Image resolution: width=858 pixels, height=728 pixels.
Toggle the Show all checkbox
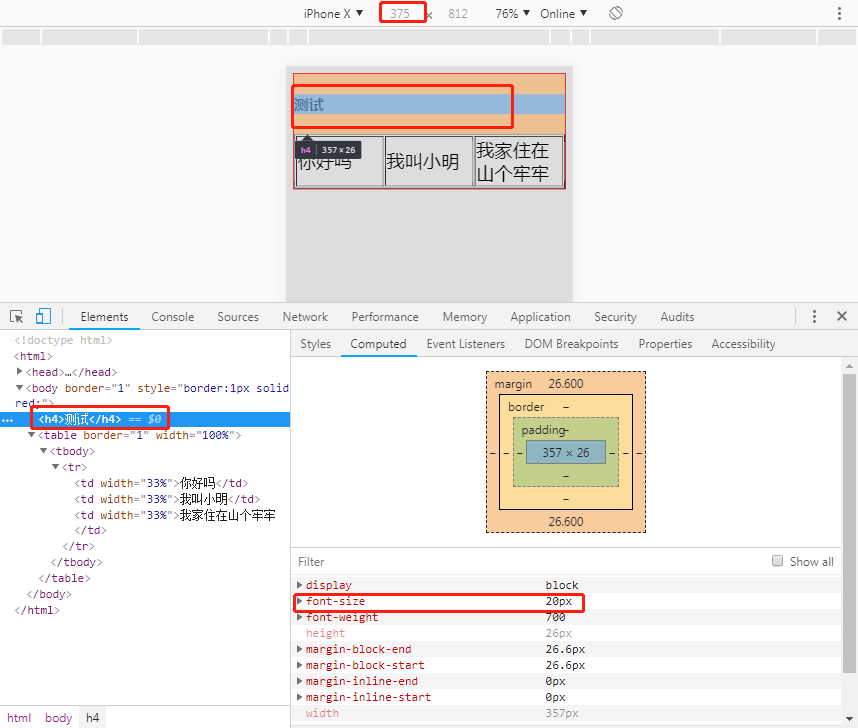pyautogui.click(x=777, y=561)
